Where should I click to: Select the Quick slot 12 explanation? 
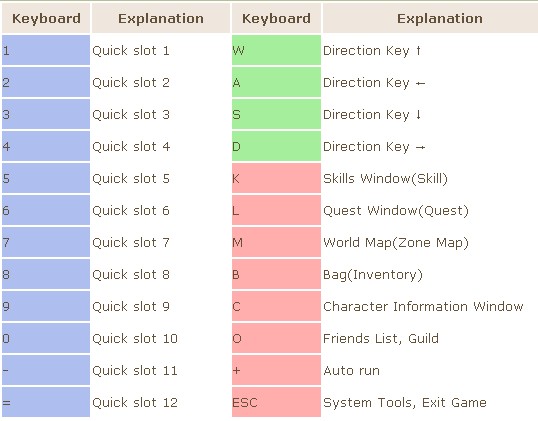pos(135,402)
